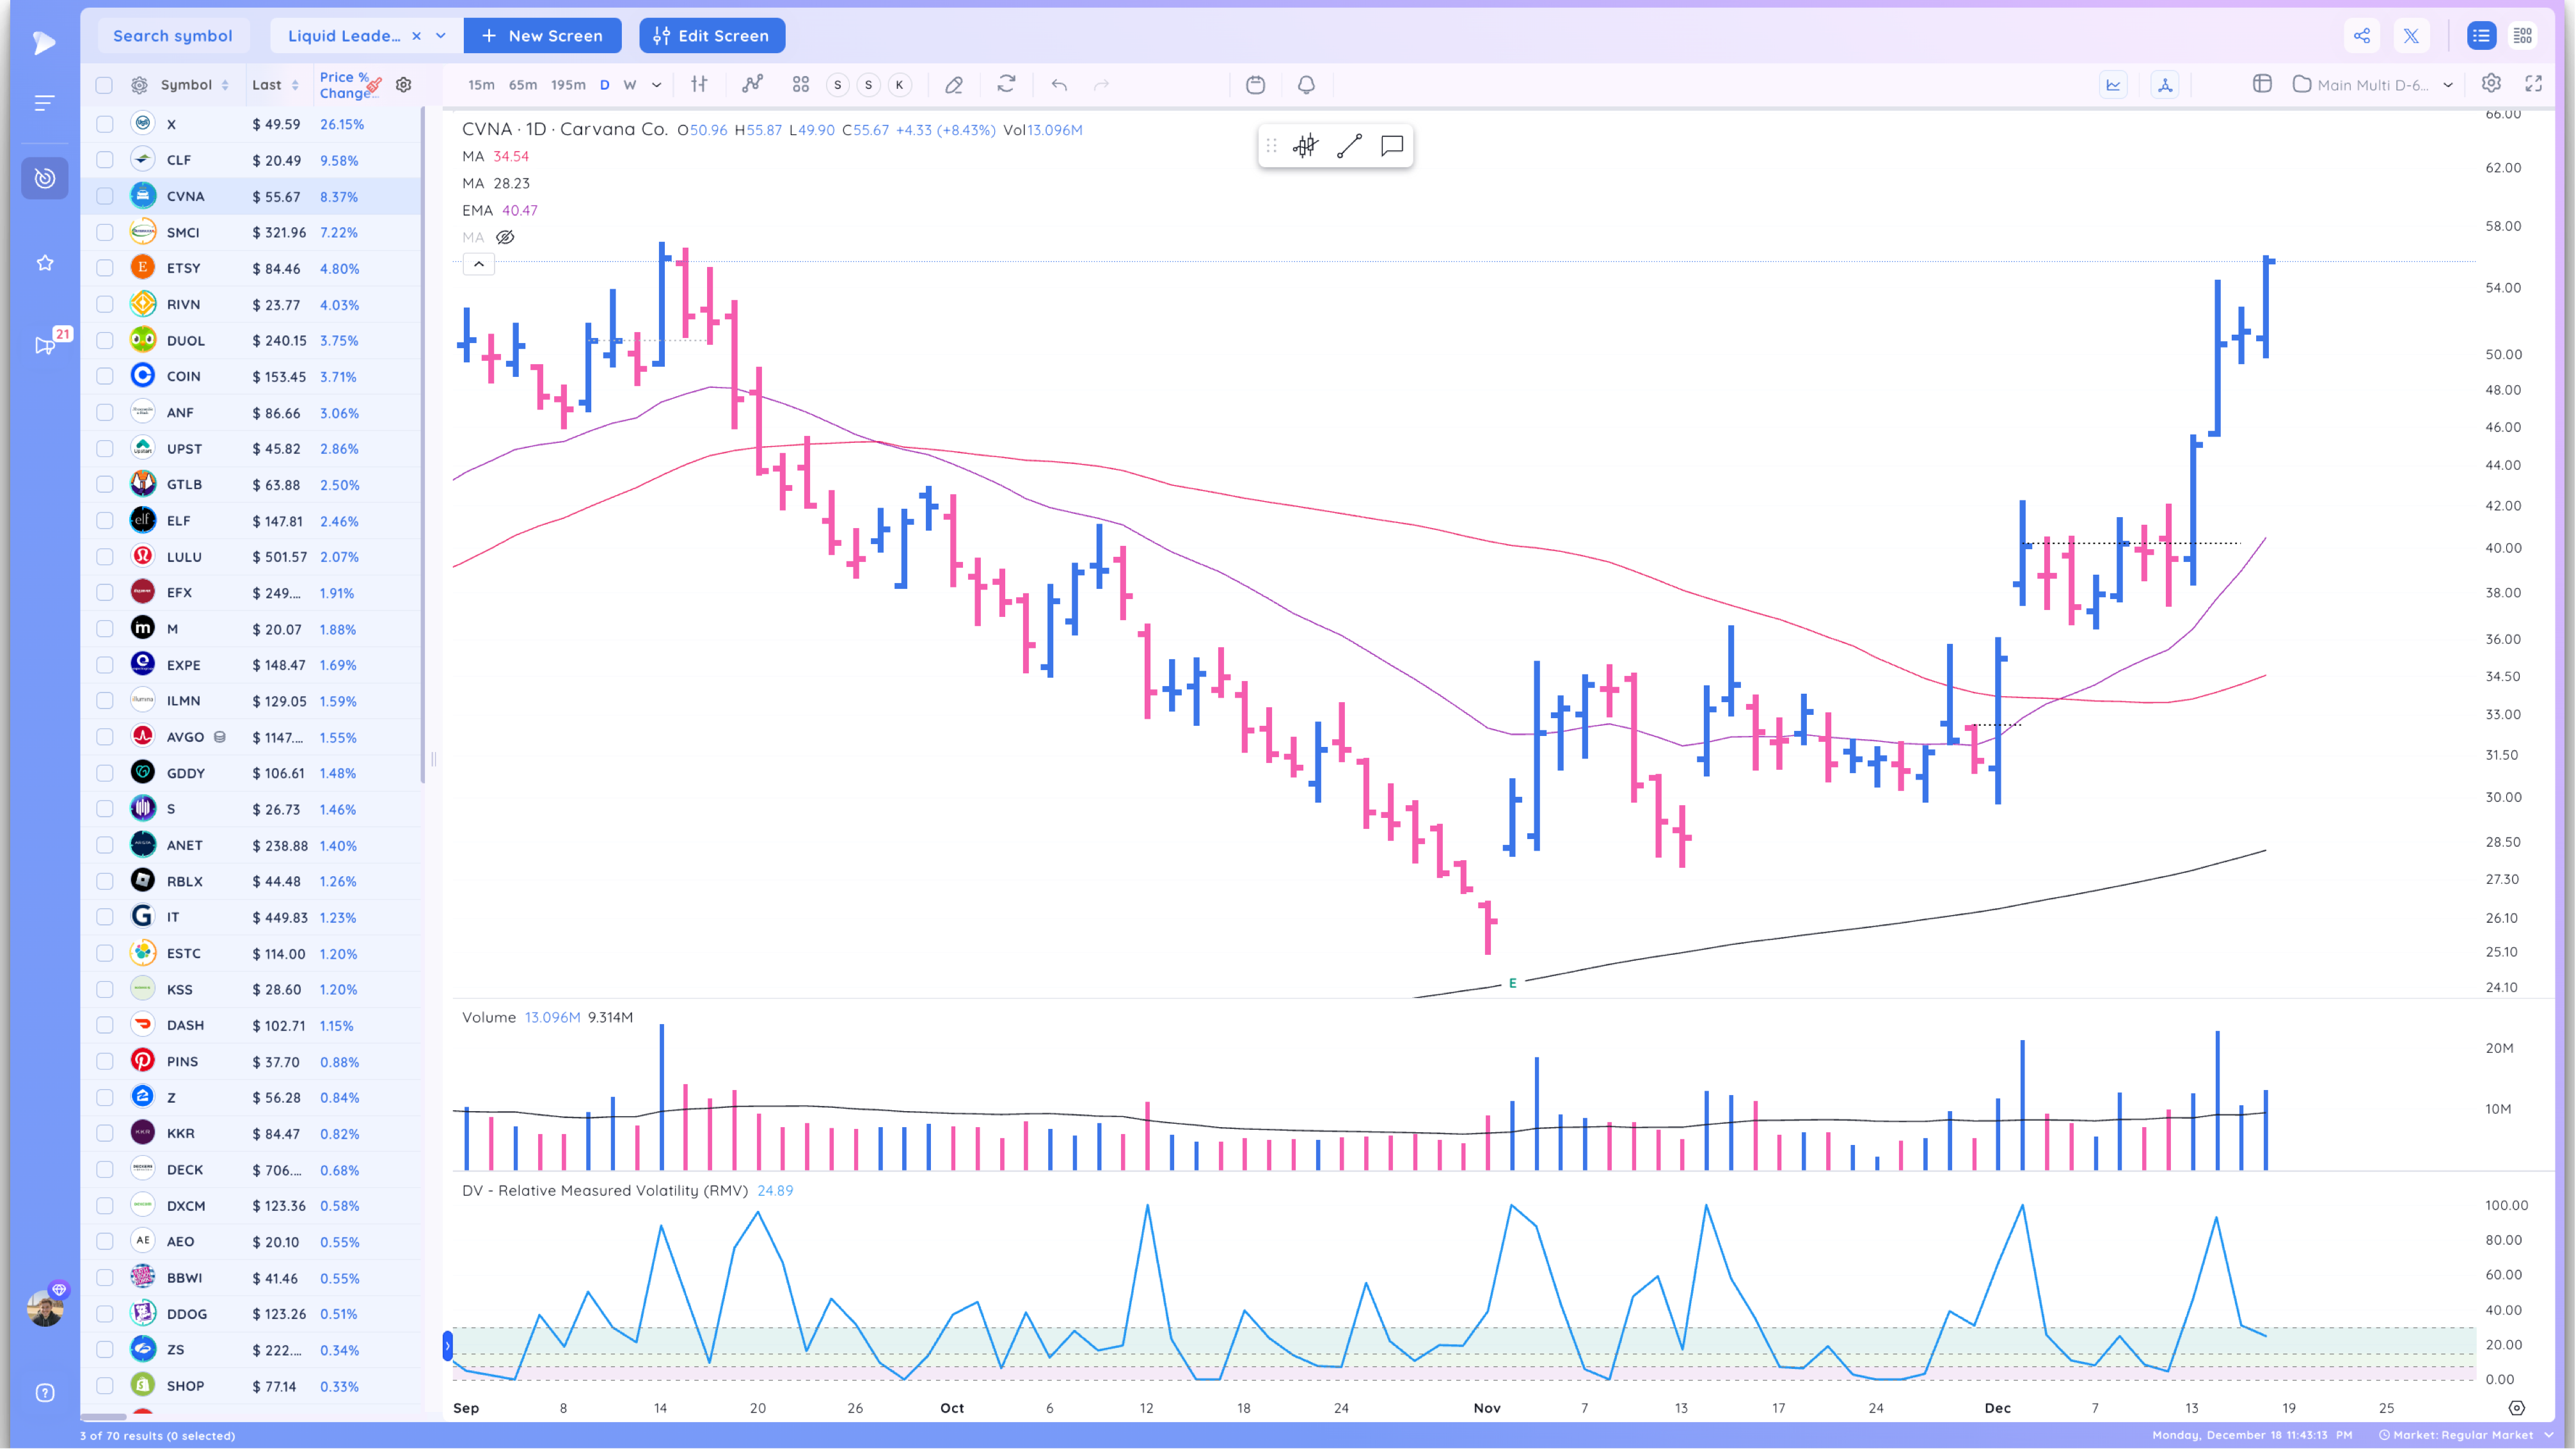Check the checkbox for CLF row
This screenshot has width=2576, height=1449.
pyautogui.click(x=104, y=160)
